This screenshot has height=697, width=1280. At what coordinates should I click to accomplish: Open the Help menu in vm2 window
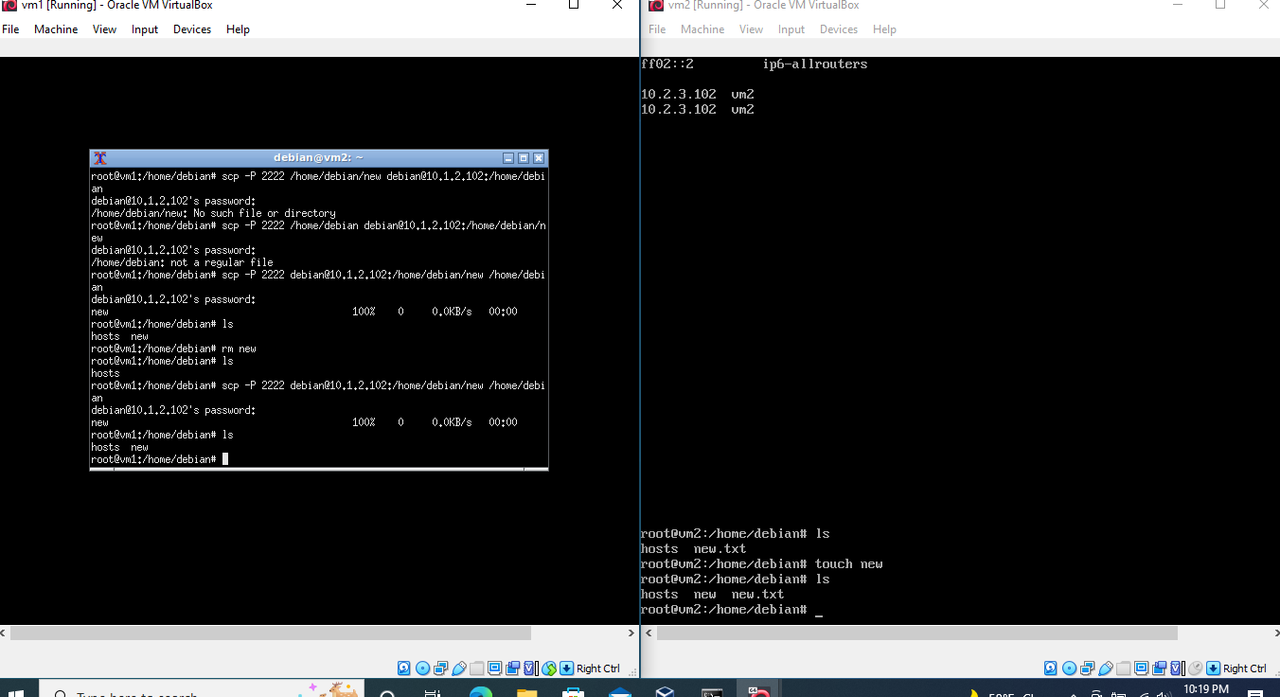point(884,29)
